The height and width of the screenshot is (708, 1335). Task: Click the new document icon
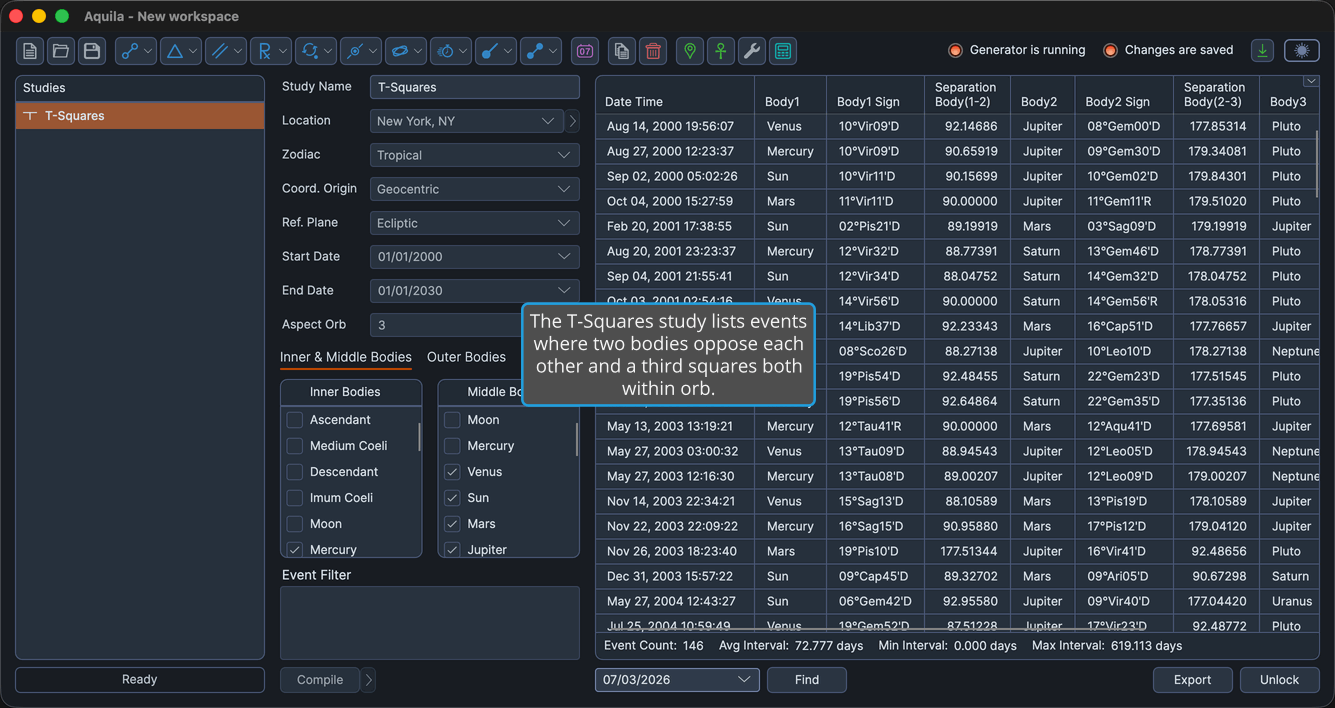[30, 51]
